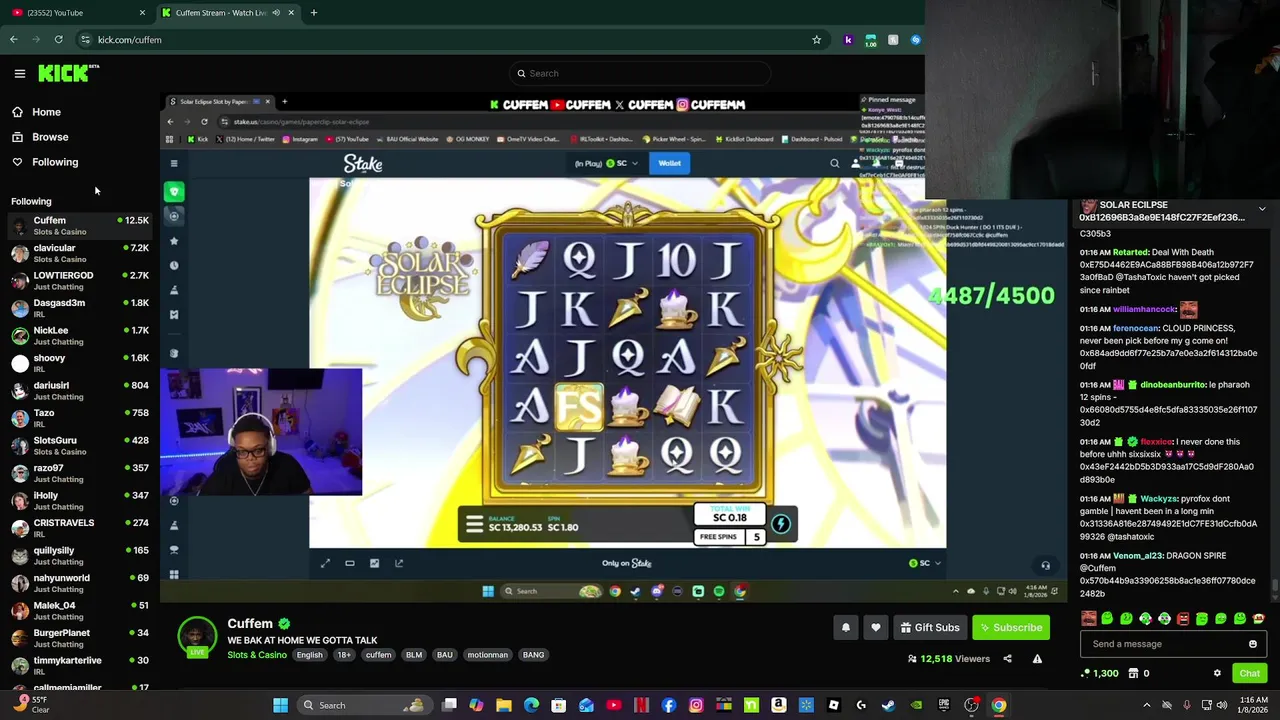Open chat settings gear

coord(1217,673)
